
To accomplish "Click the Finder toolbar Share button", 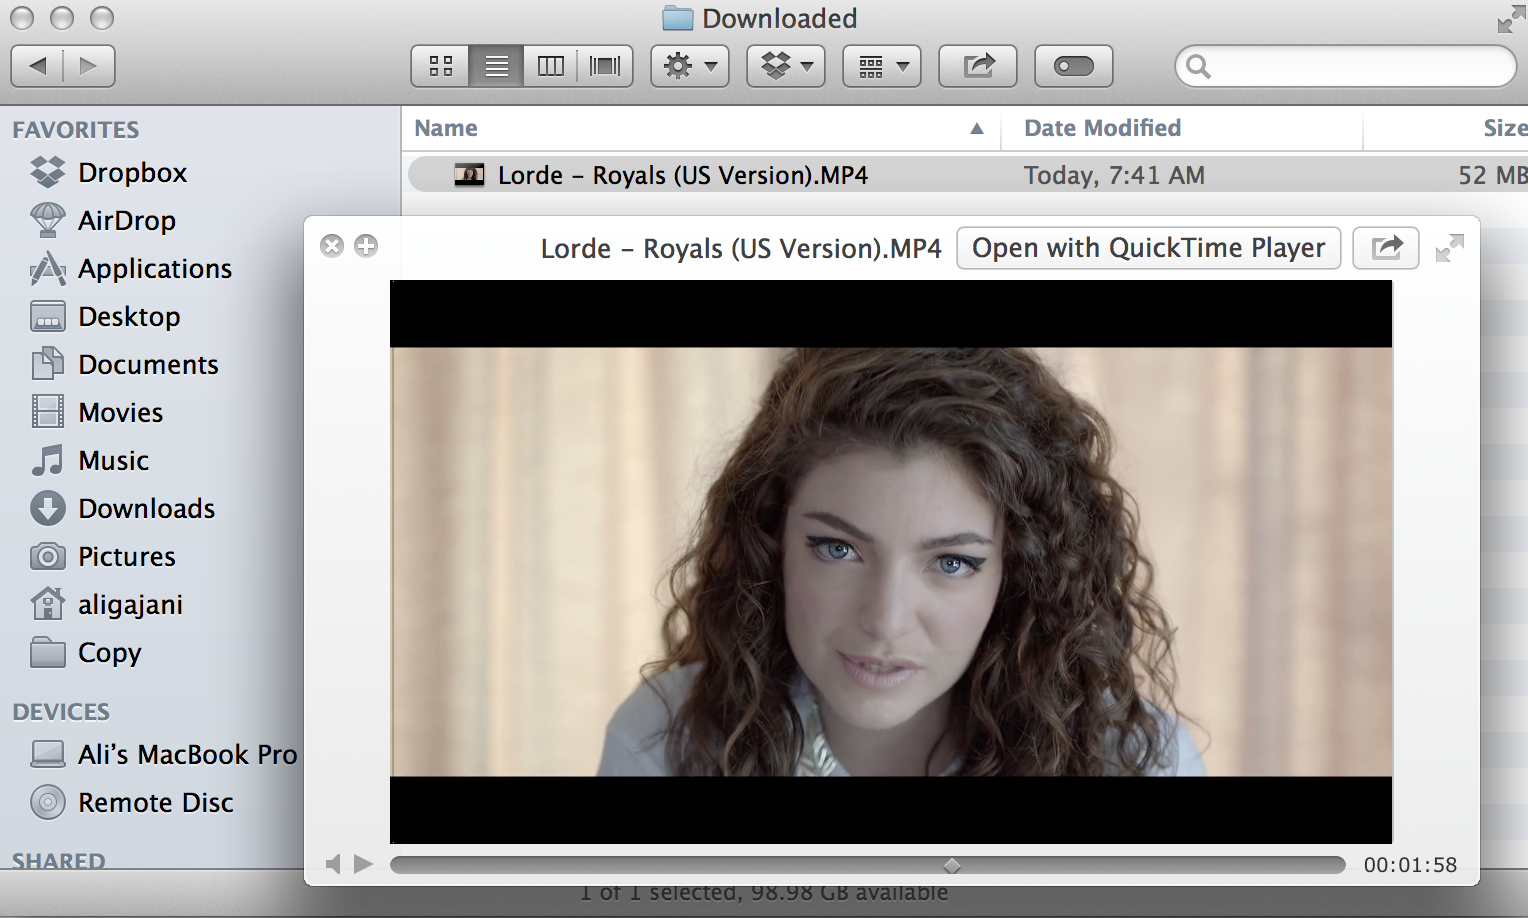I will pyautogui.click(x=978, y=66).
